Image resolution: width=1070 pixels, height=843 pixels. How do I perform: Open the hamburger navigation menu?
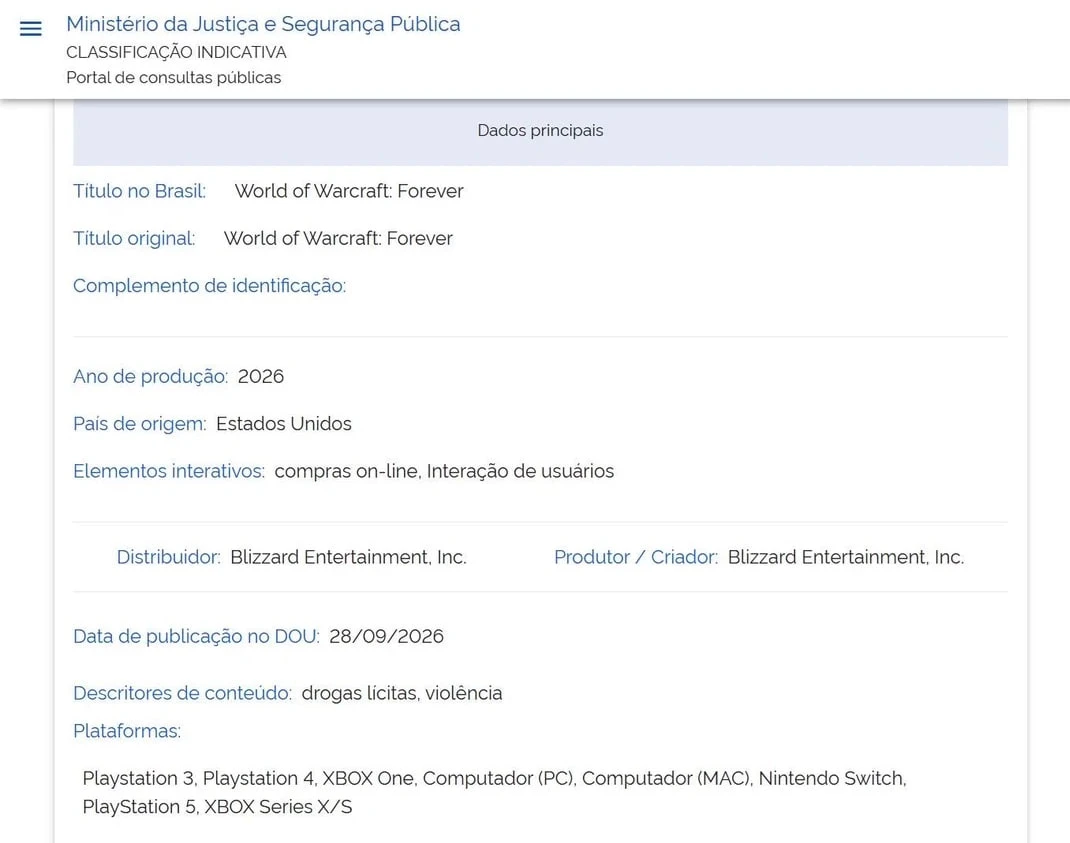tap(31, 28)
